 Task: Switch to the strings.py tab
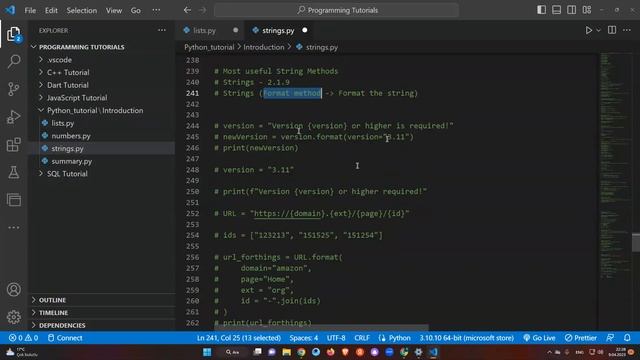[x=279, y=30]
